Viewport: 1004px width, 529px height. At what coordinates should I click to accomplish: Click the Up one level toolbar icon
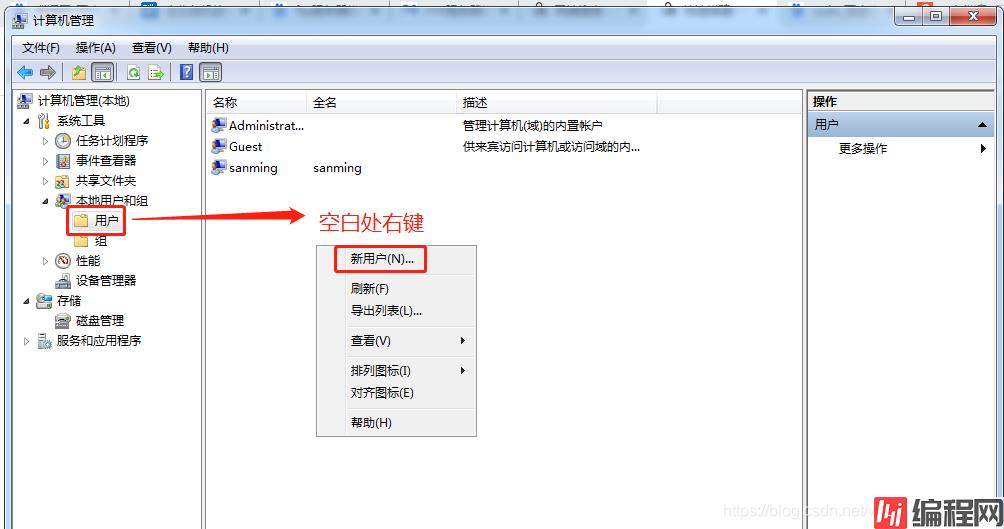(79, 72)
